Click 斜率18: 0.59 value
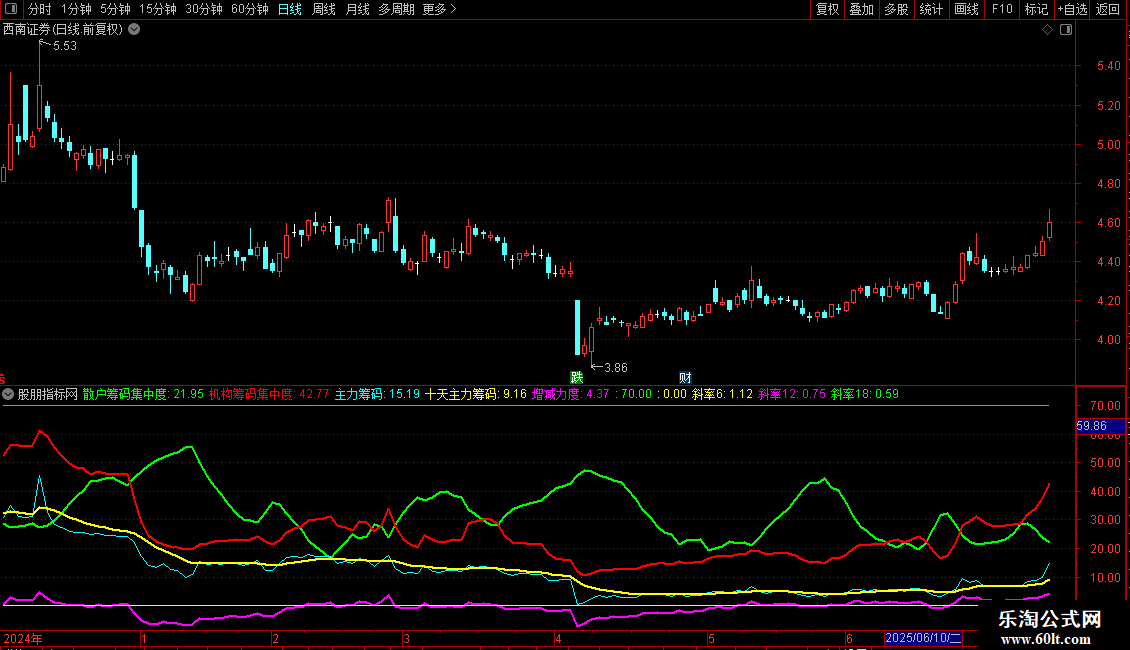 point(865,394)
